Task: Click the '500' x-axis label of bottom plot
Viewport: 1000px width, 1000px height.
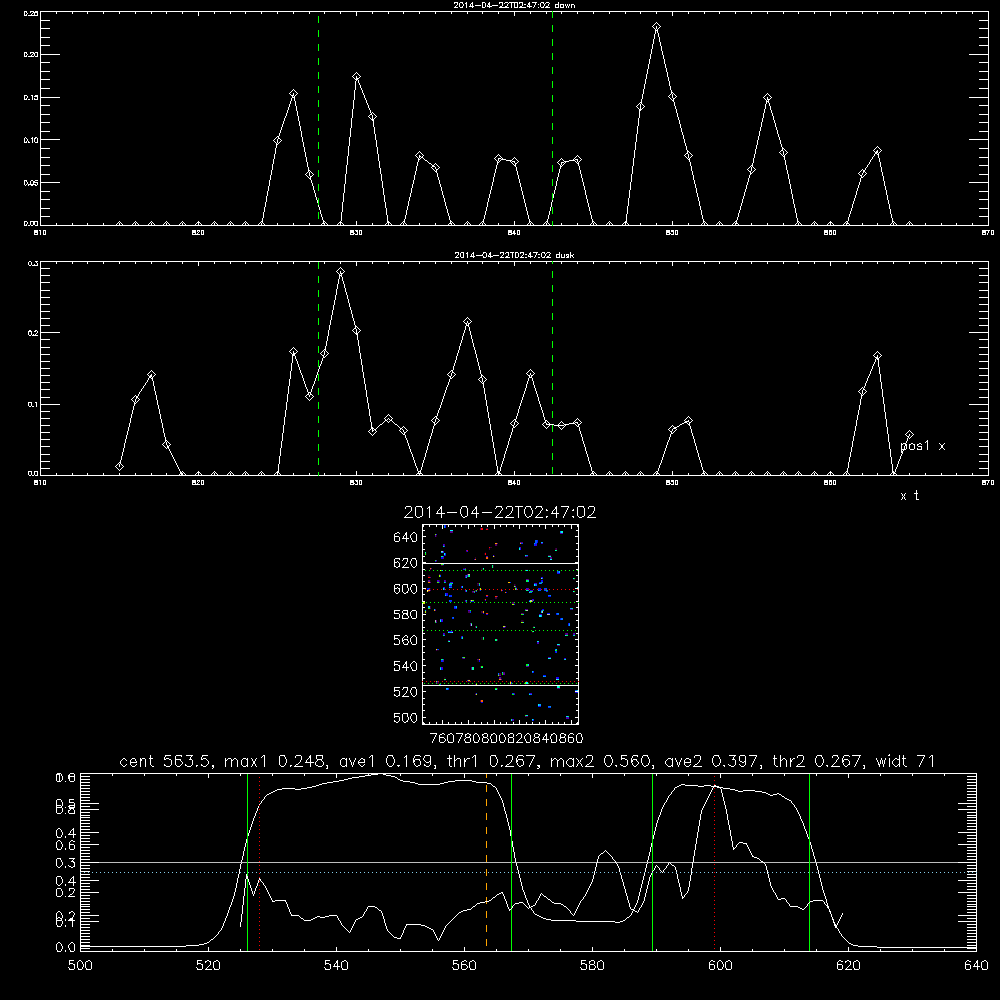Action: click(x=80, y=966)
